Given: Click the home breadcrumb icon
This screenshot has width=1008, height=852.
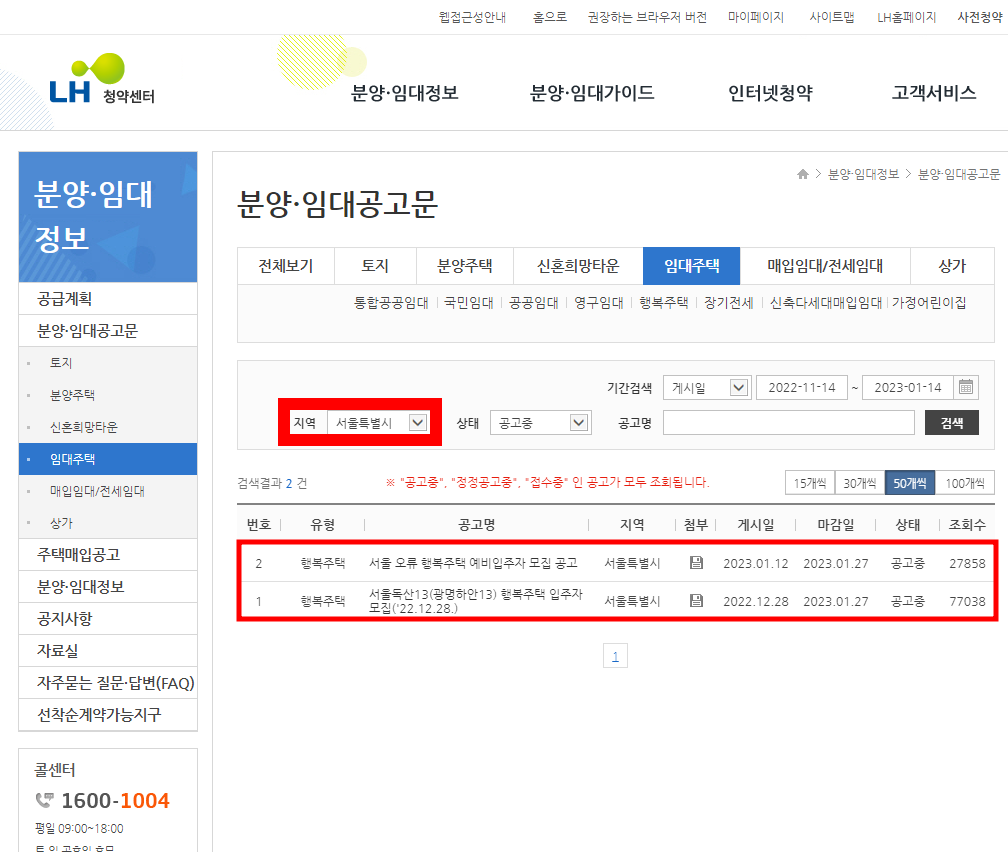Looking at the screenshot, I should [x=802, y=174].
